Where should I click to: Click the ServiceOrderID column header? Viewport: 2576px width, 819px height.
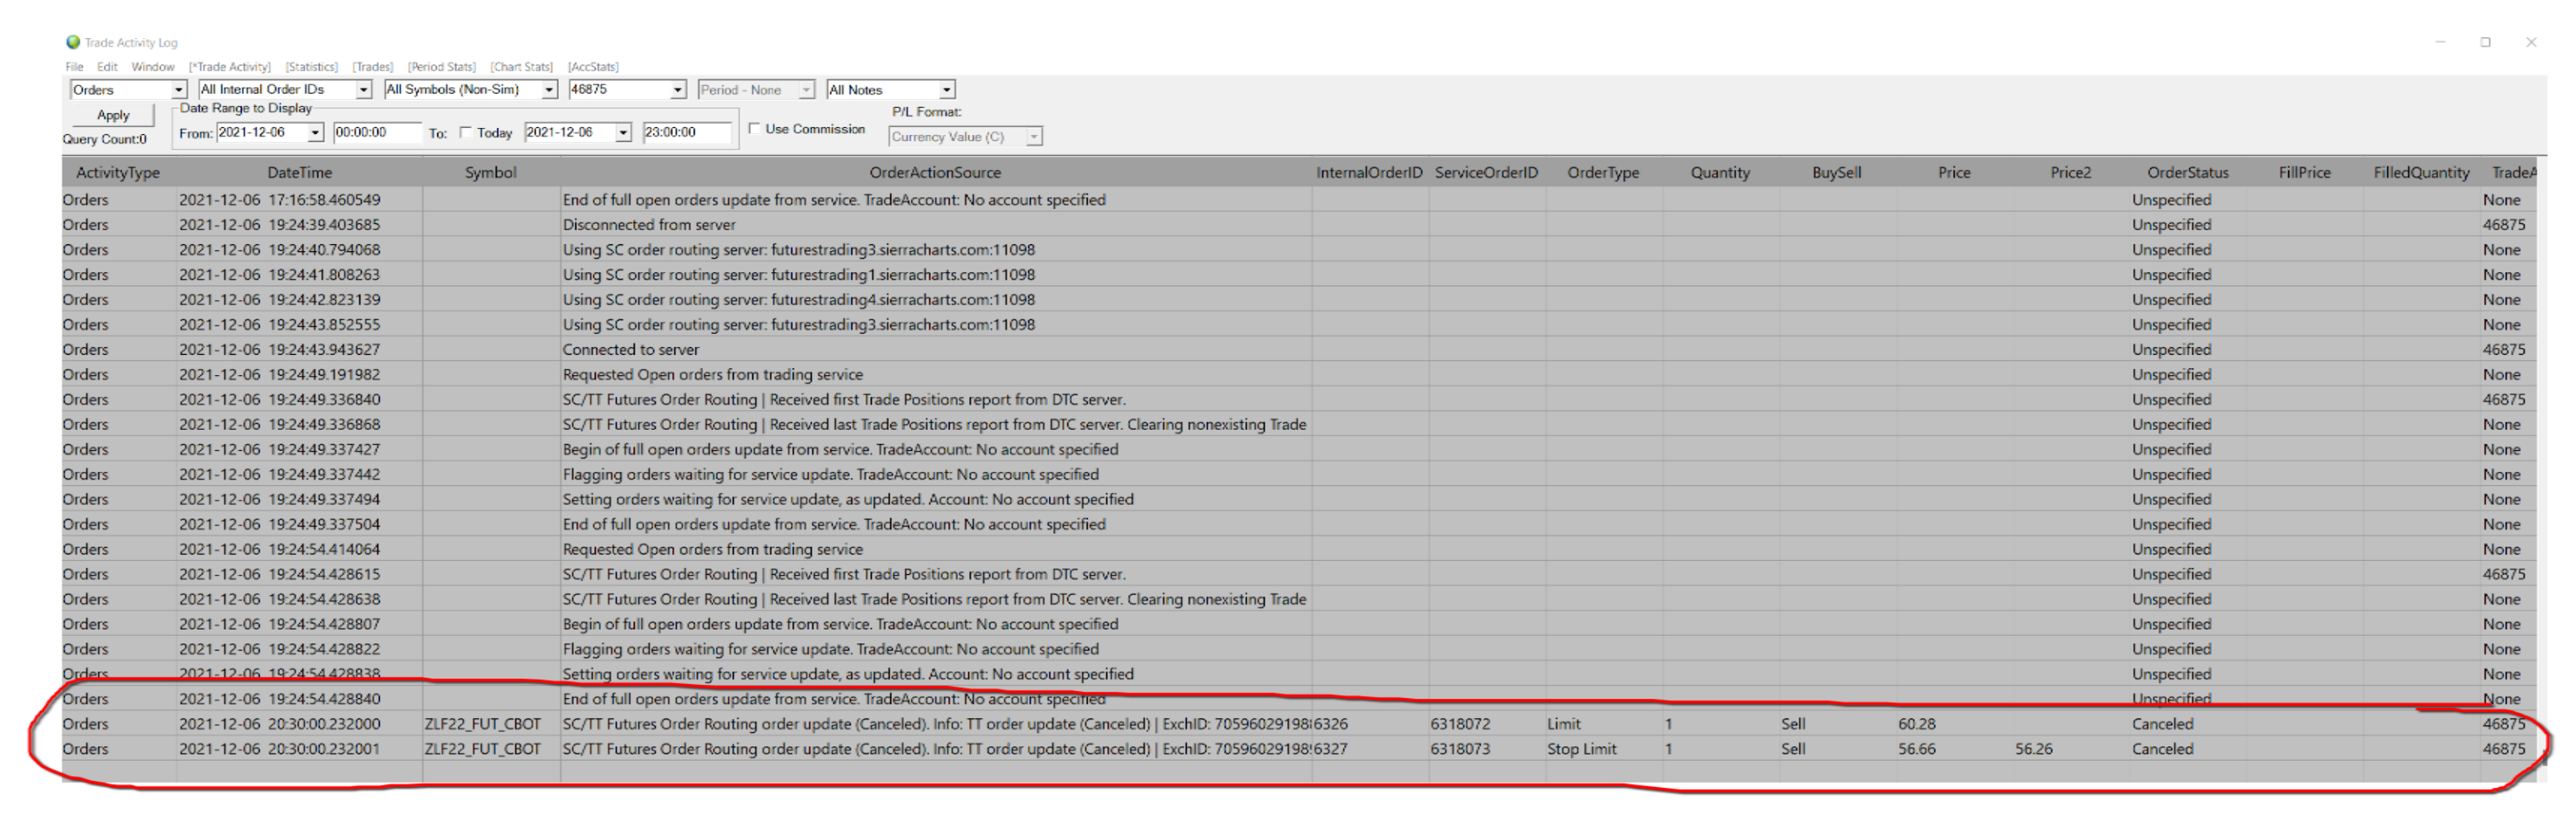click(x=1486, y=172)
